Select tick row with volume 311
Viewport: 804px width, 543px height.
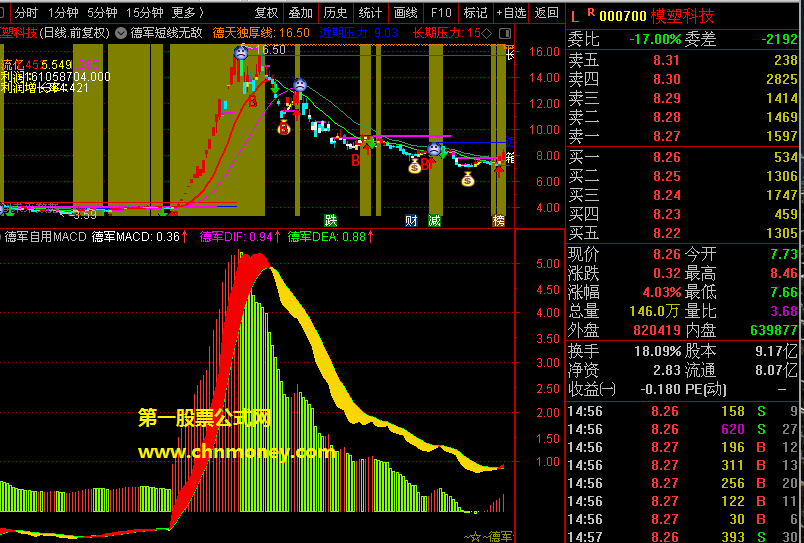[683, 465]
